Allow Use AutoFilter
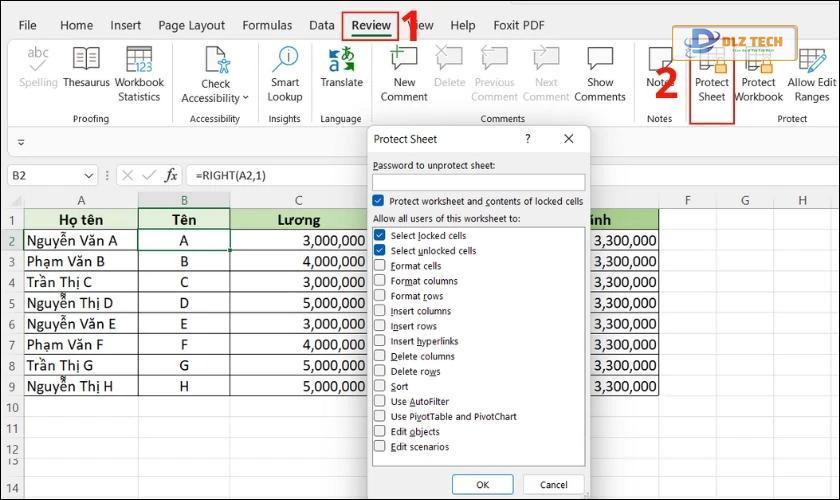840x500 pixels. point(380,400)
